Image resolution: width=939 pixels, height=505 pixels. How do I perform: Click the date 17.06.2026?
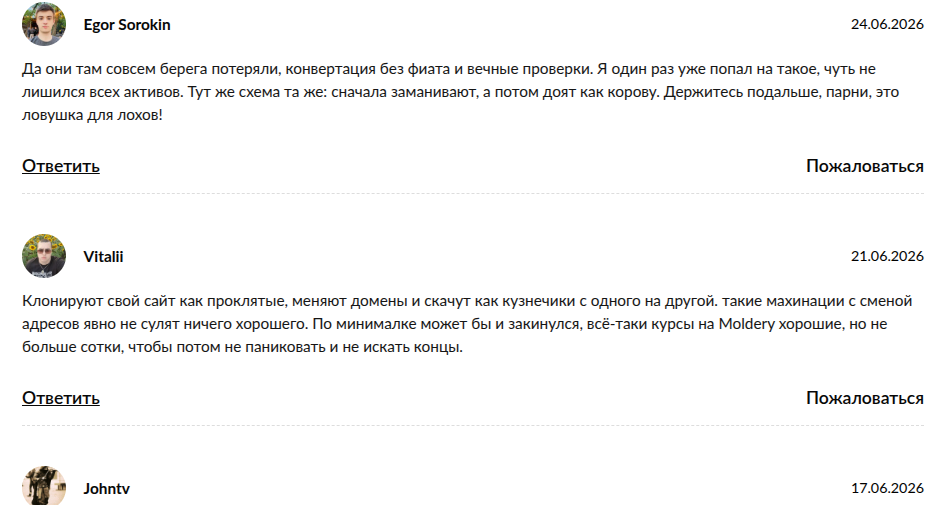[x=887, y=488]
